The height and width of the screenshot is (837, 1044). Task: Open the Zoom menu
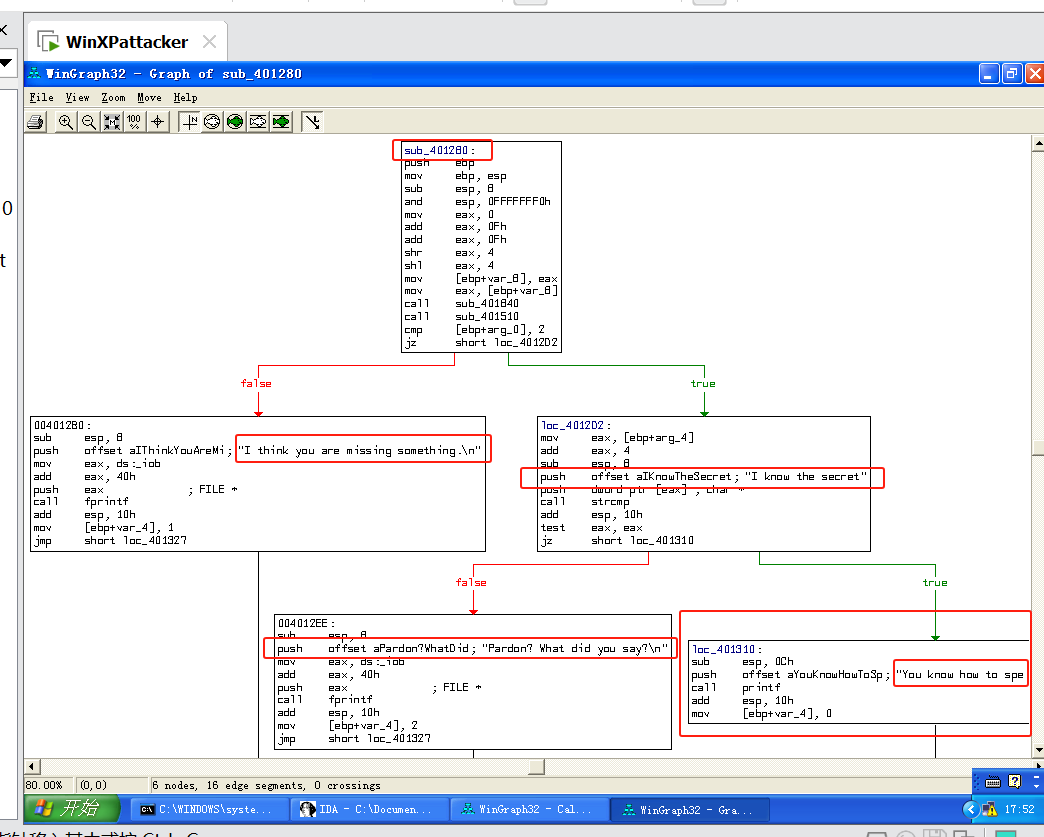113,98
